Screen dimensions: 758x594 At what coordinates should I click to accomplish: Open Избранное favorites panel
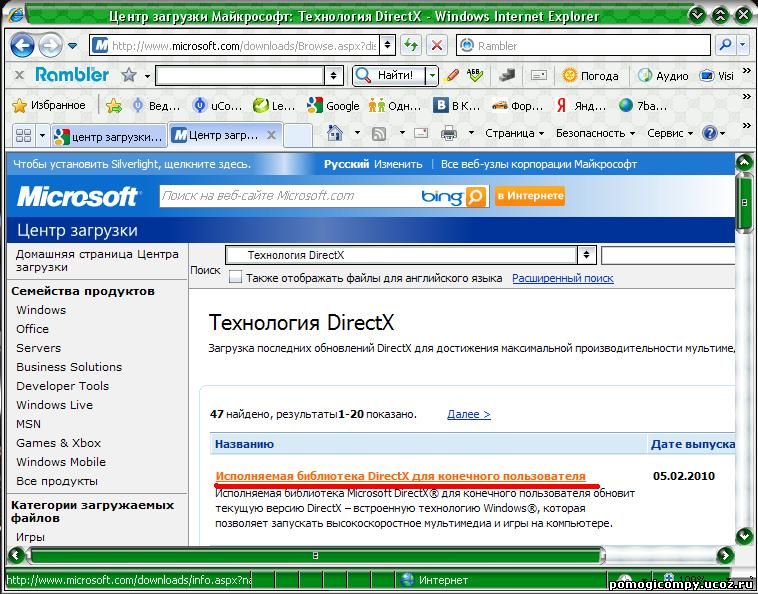(49, 105)
